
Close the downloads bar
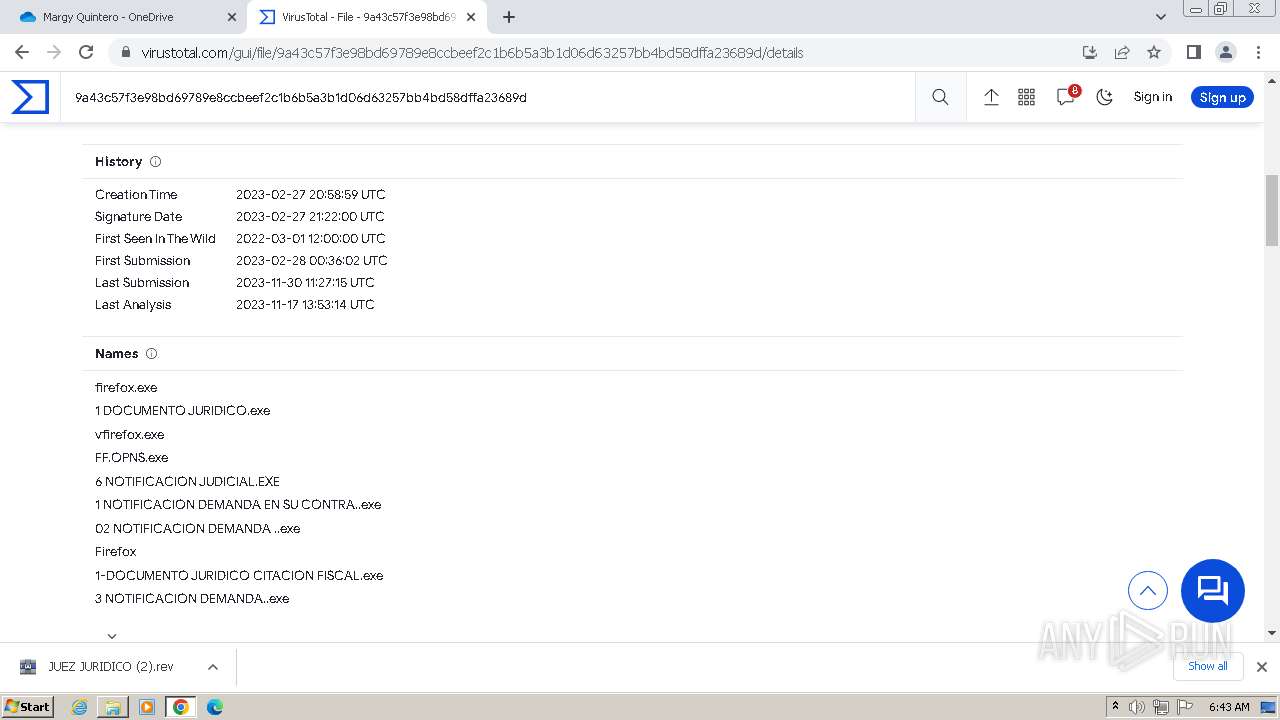tap(1261, 667)
